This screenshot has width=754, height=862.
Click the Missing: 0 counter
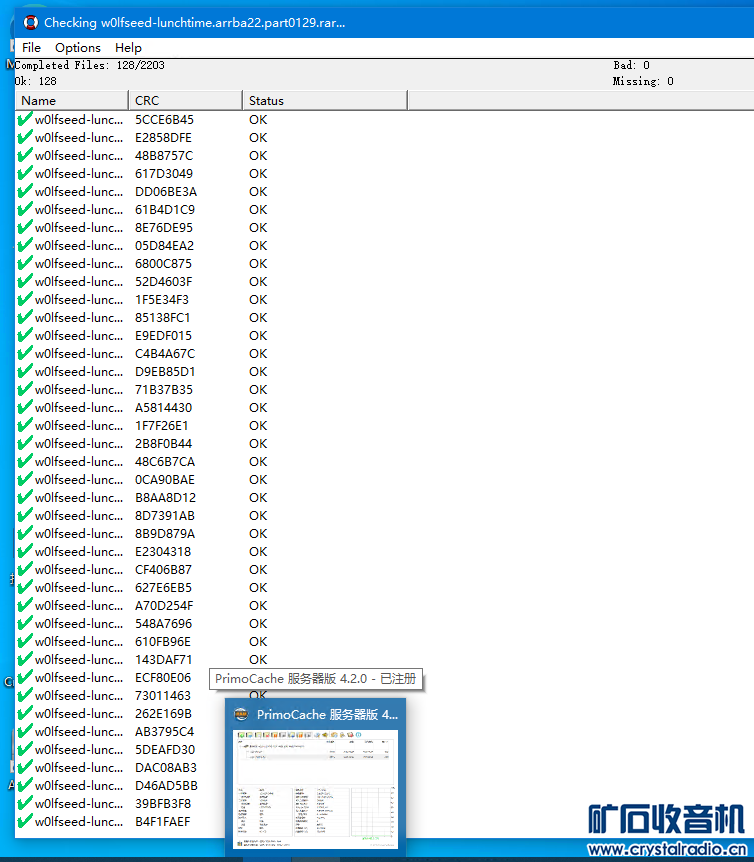tap(643, 81)
